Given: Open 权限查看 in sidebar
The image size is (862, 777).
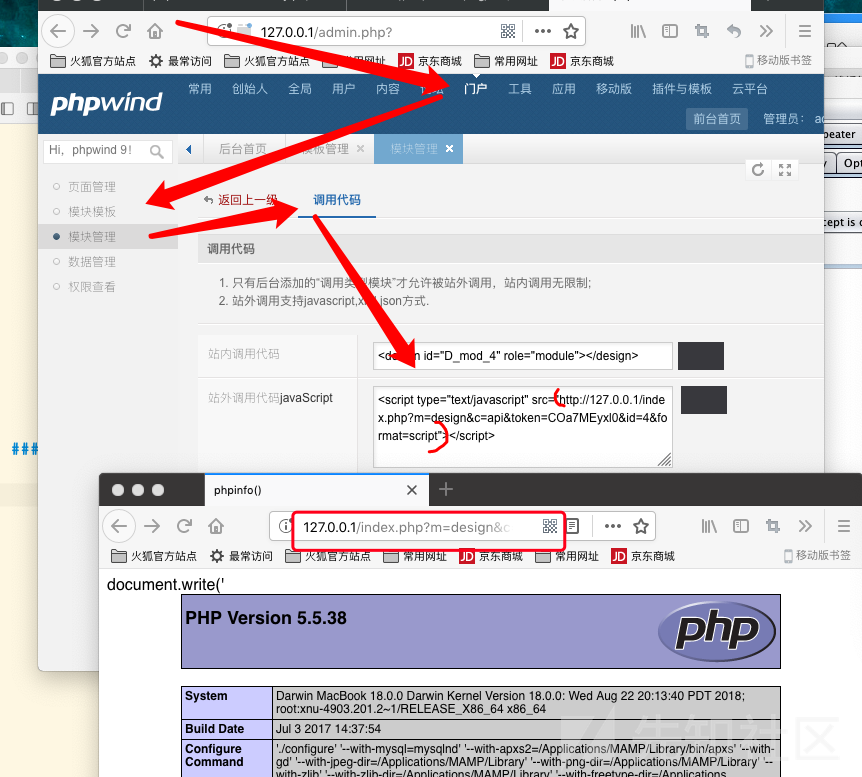Looking at the screenshot, I should [x=91, y=286].
